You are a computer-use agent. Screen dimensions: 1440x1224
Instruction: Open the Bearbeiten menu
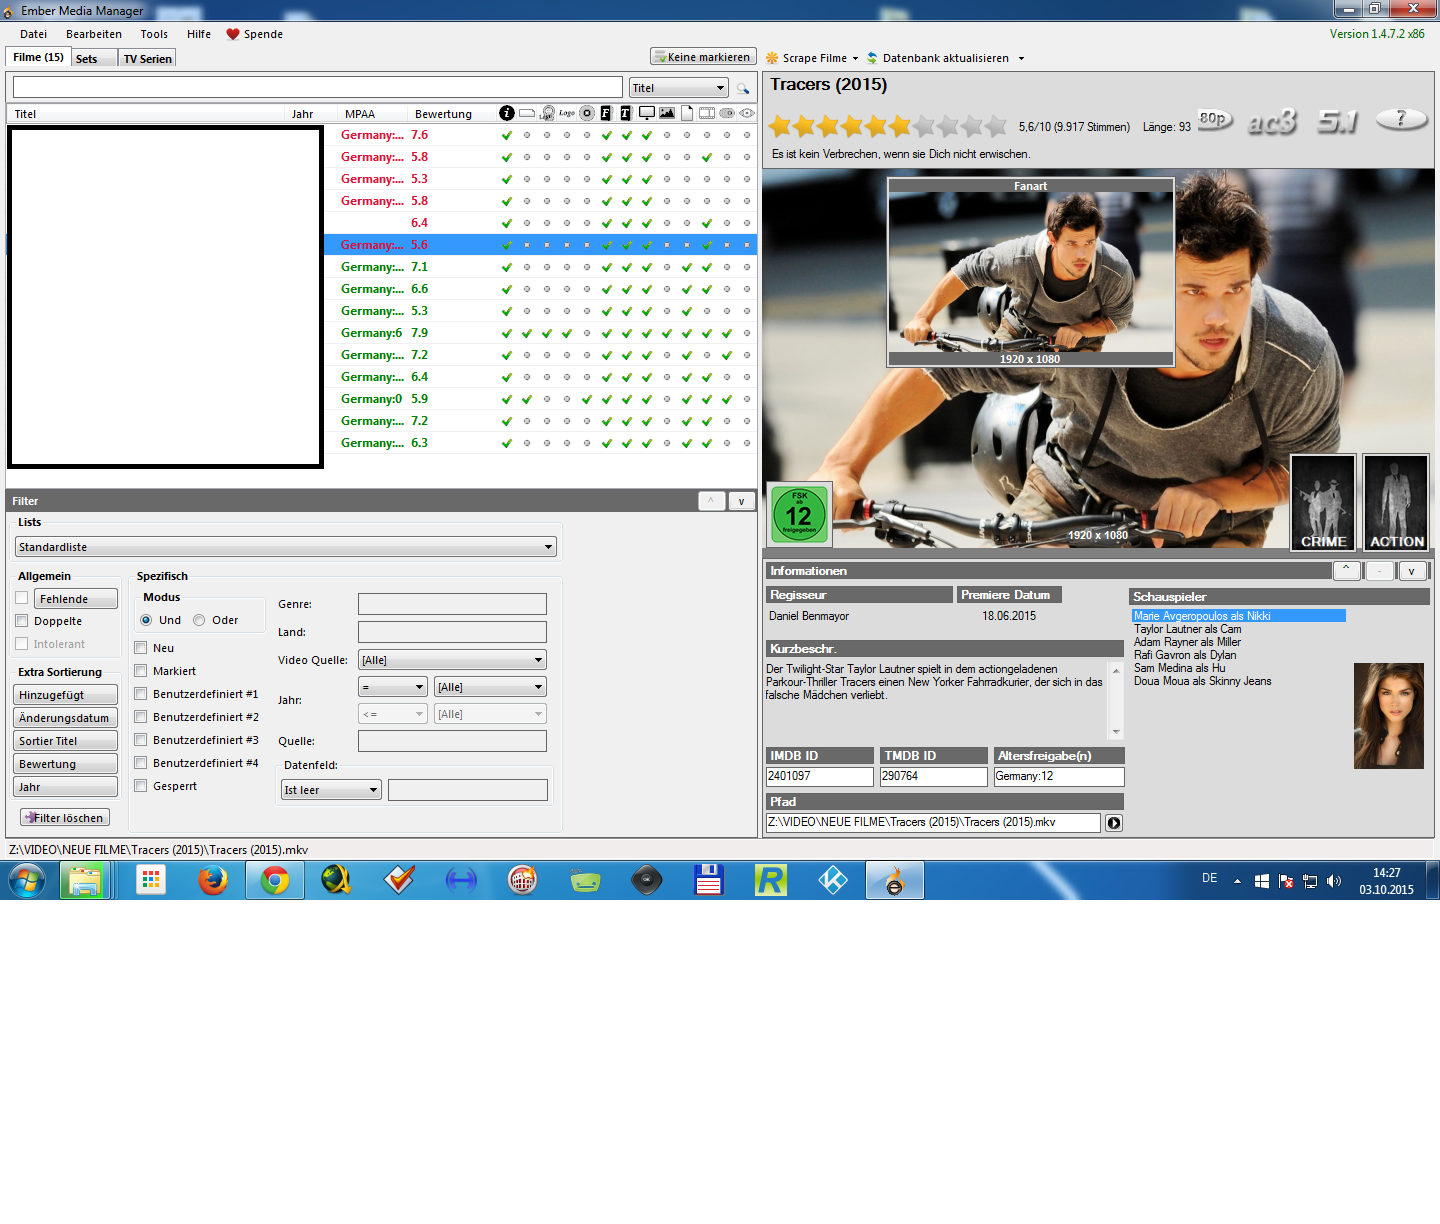point(94,34)
